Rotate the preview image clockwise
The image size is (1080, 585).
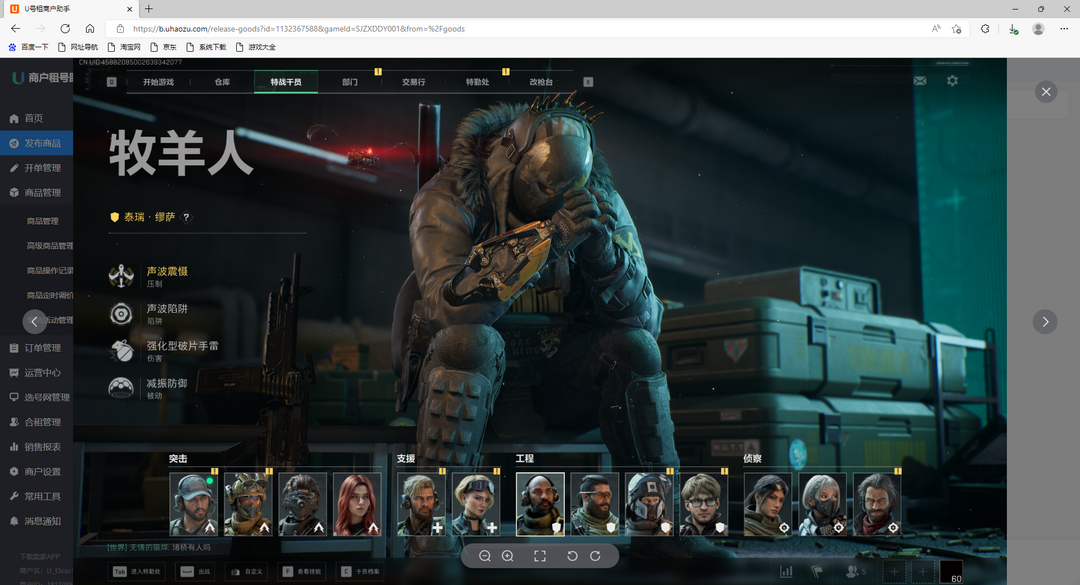(x=595, y=556)
